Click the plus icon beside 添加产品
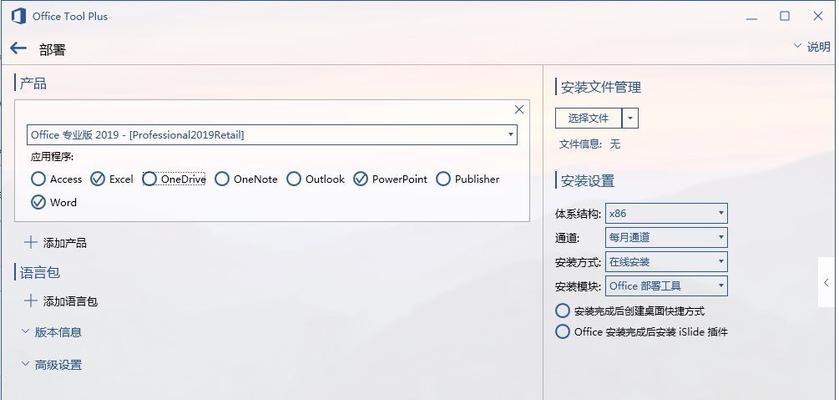Viewport: 839px width, 400px height. 30,242
